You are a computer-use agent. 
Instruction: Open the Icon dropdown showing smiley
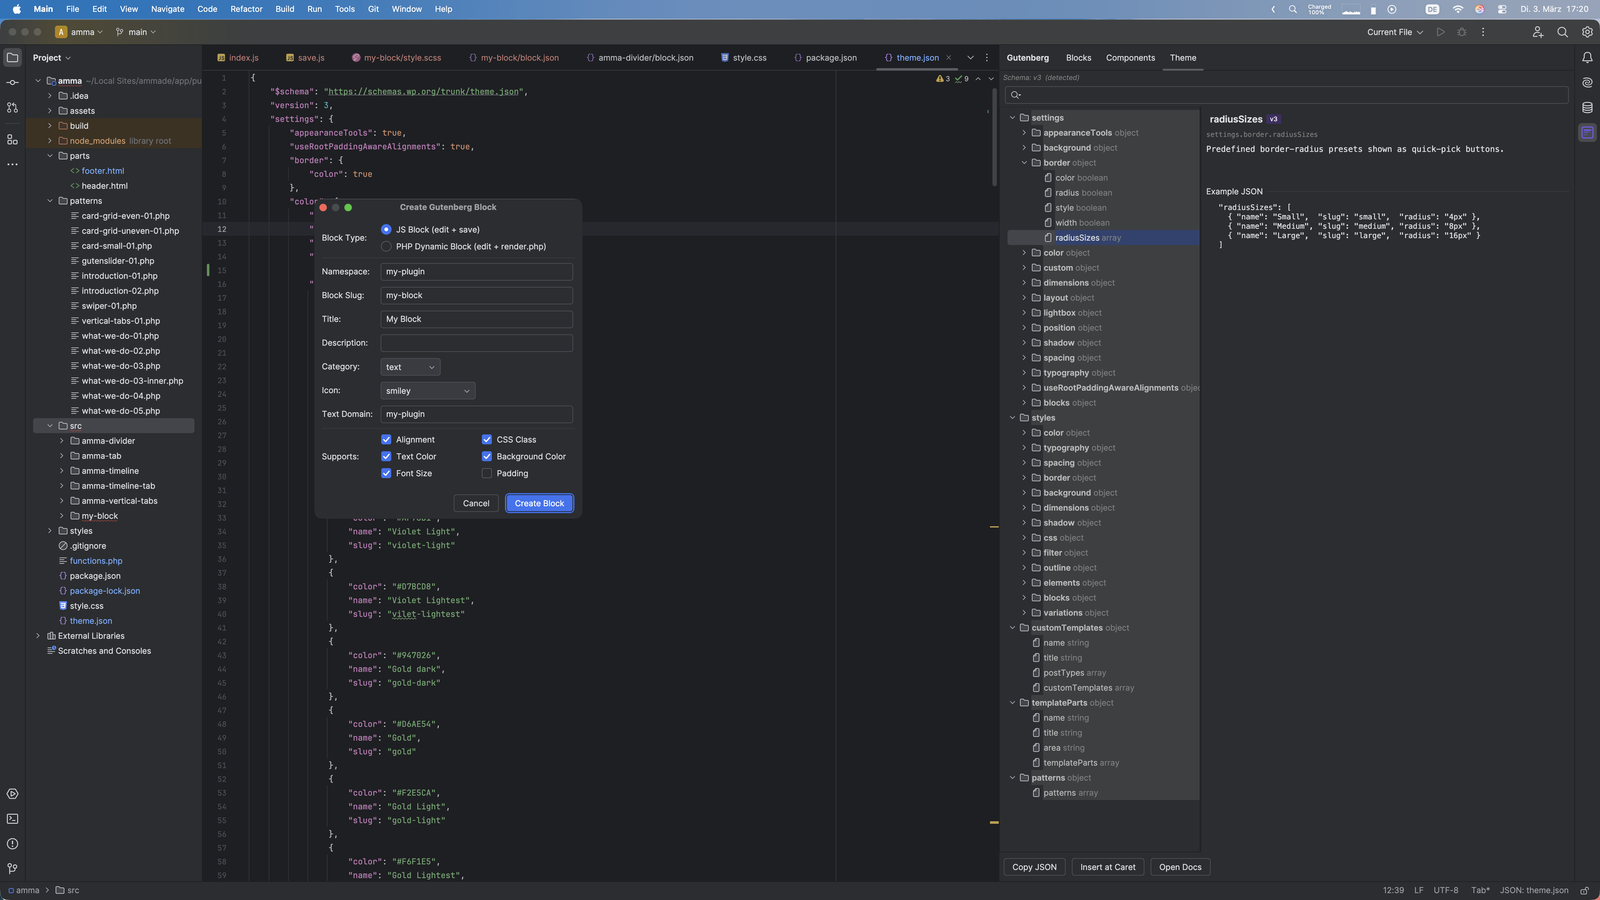[427, 391]
